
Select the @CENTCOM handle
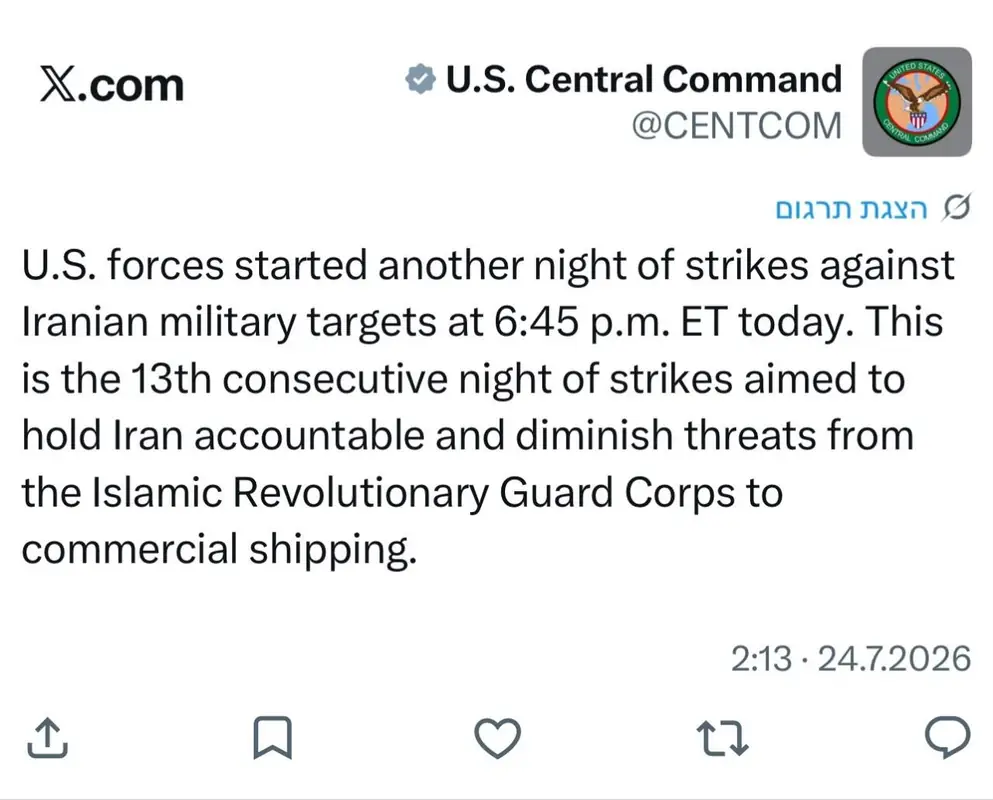click(737, 125)
